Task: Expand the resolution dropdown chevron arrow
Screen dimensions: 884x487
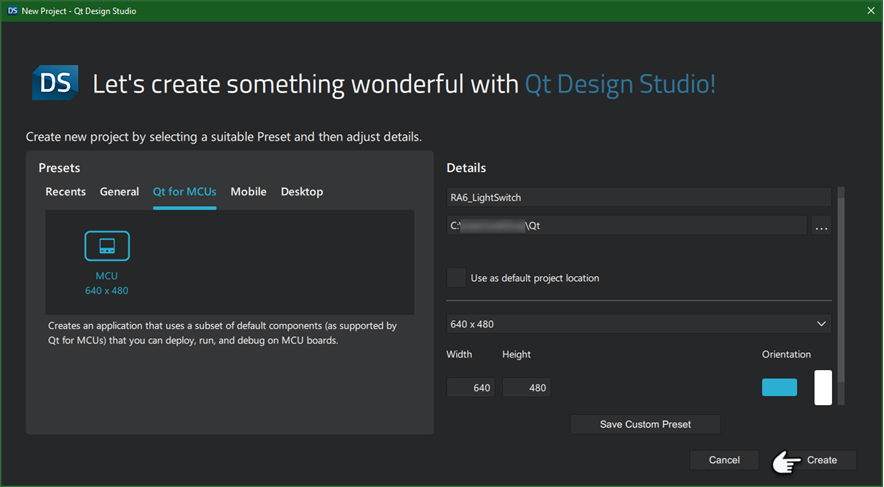Action: pyautogui.click(x=821, y=324)
